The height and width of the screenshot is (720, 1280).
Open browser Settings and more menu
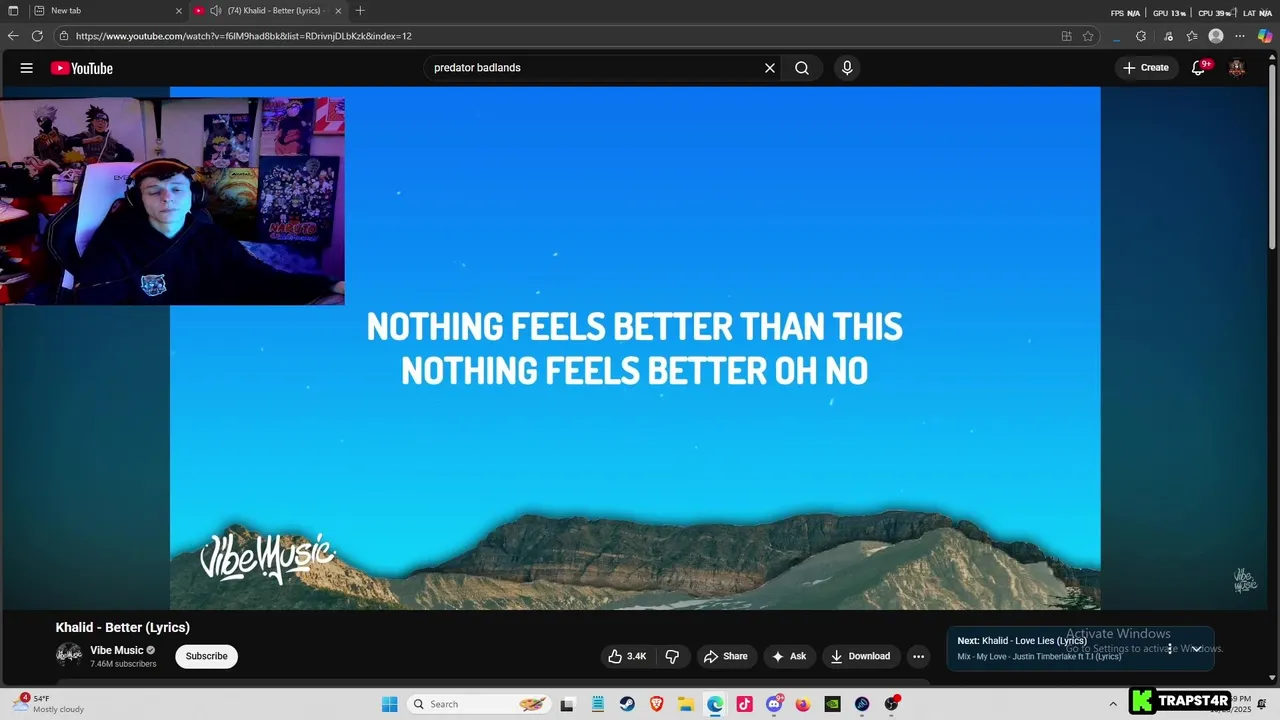click(x=1241, y=36)
